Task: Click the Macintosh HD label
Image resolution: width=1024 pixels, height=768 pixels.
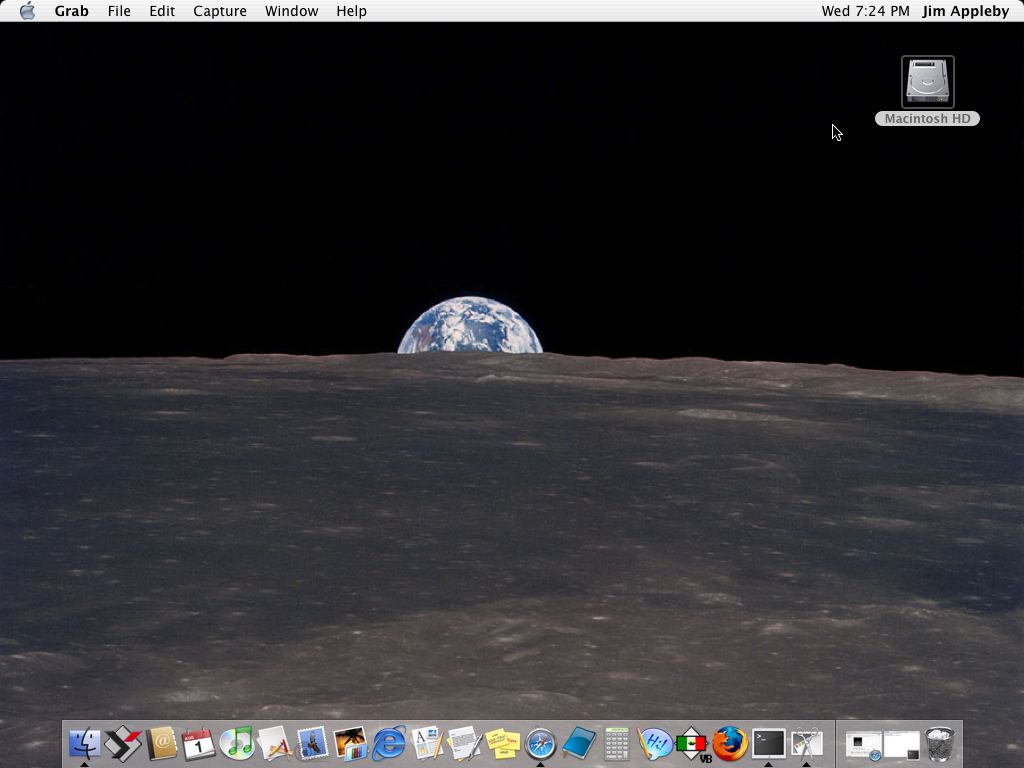Action: point(927,119)
